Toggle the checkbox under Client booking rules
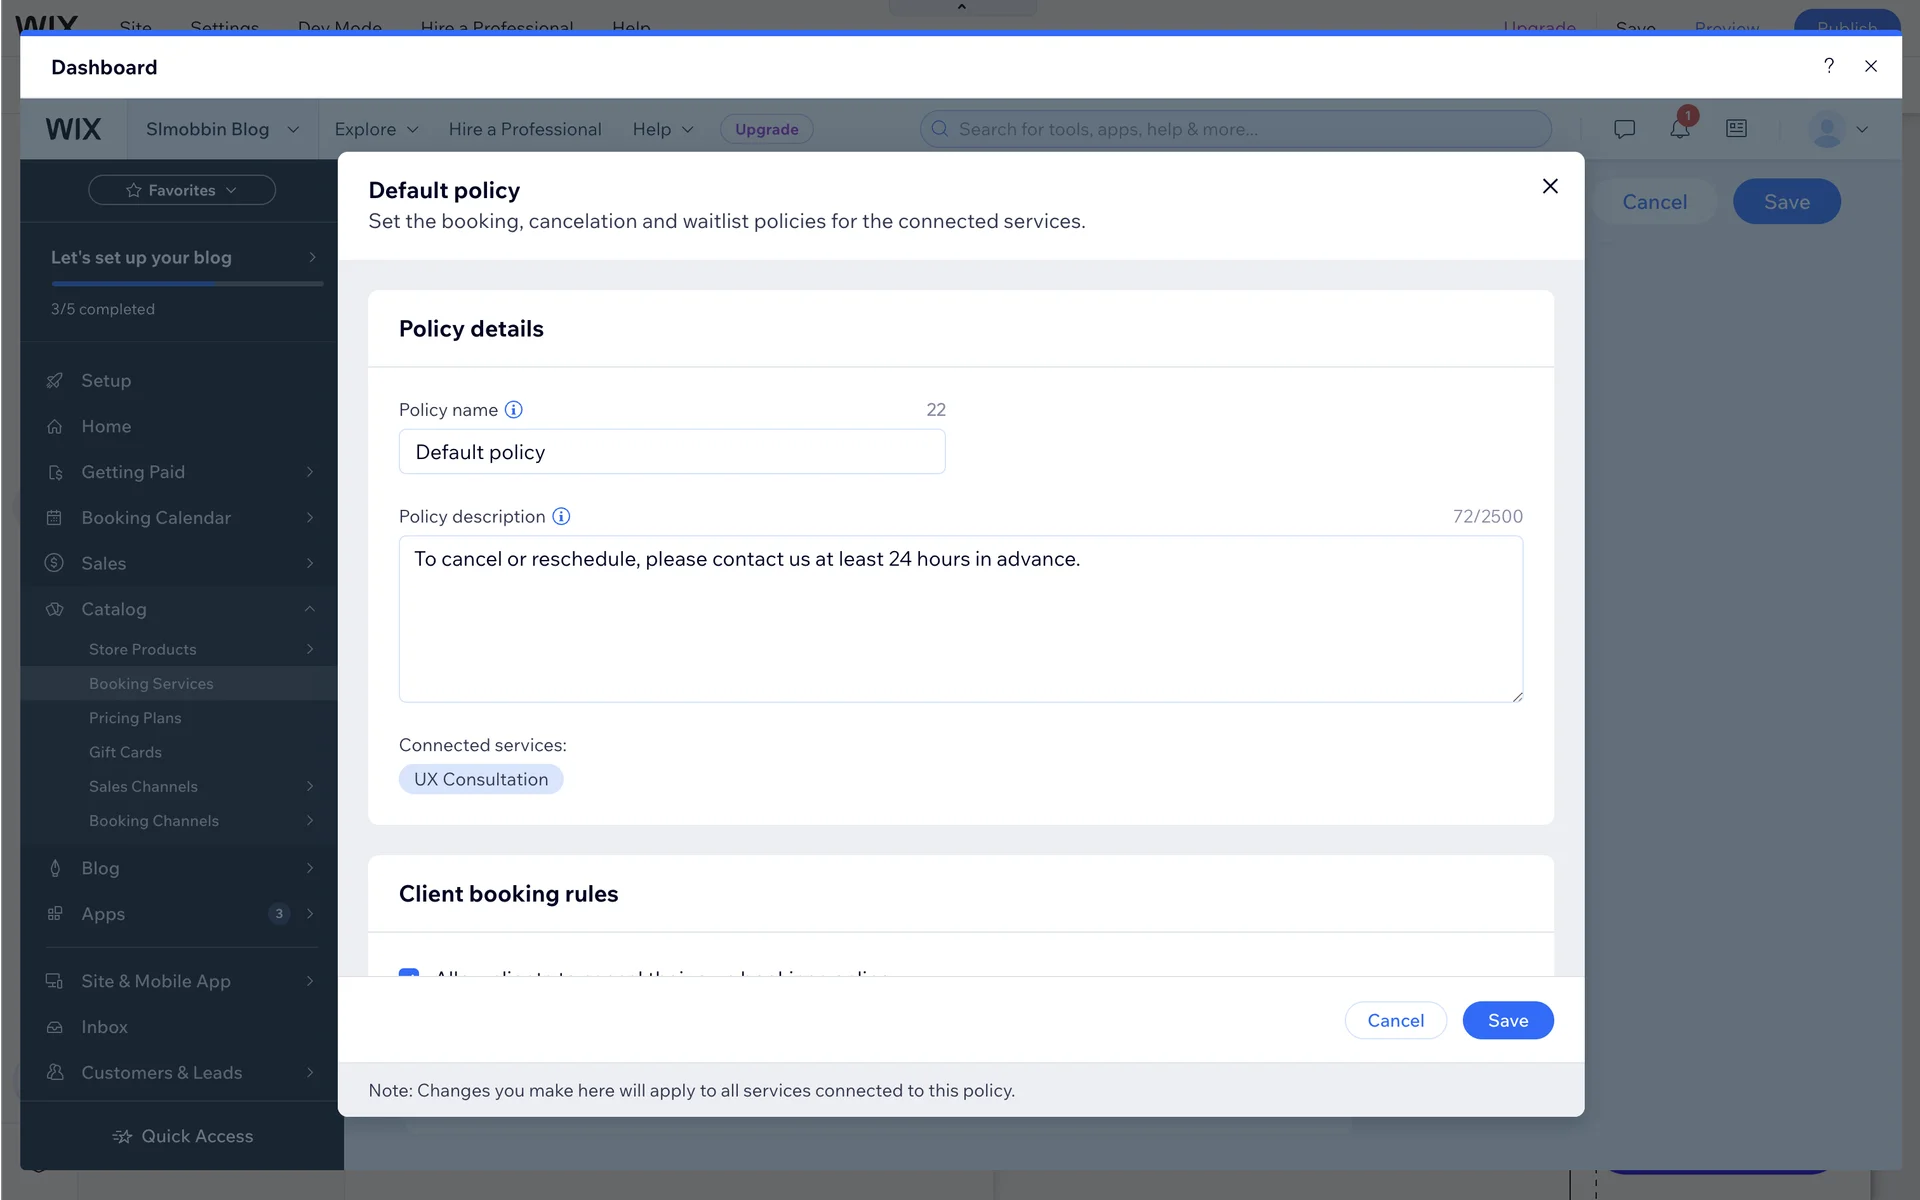1920x1200 pixels. [409, 973]
